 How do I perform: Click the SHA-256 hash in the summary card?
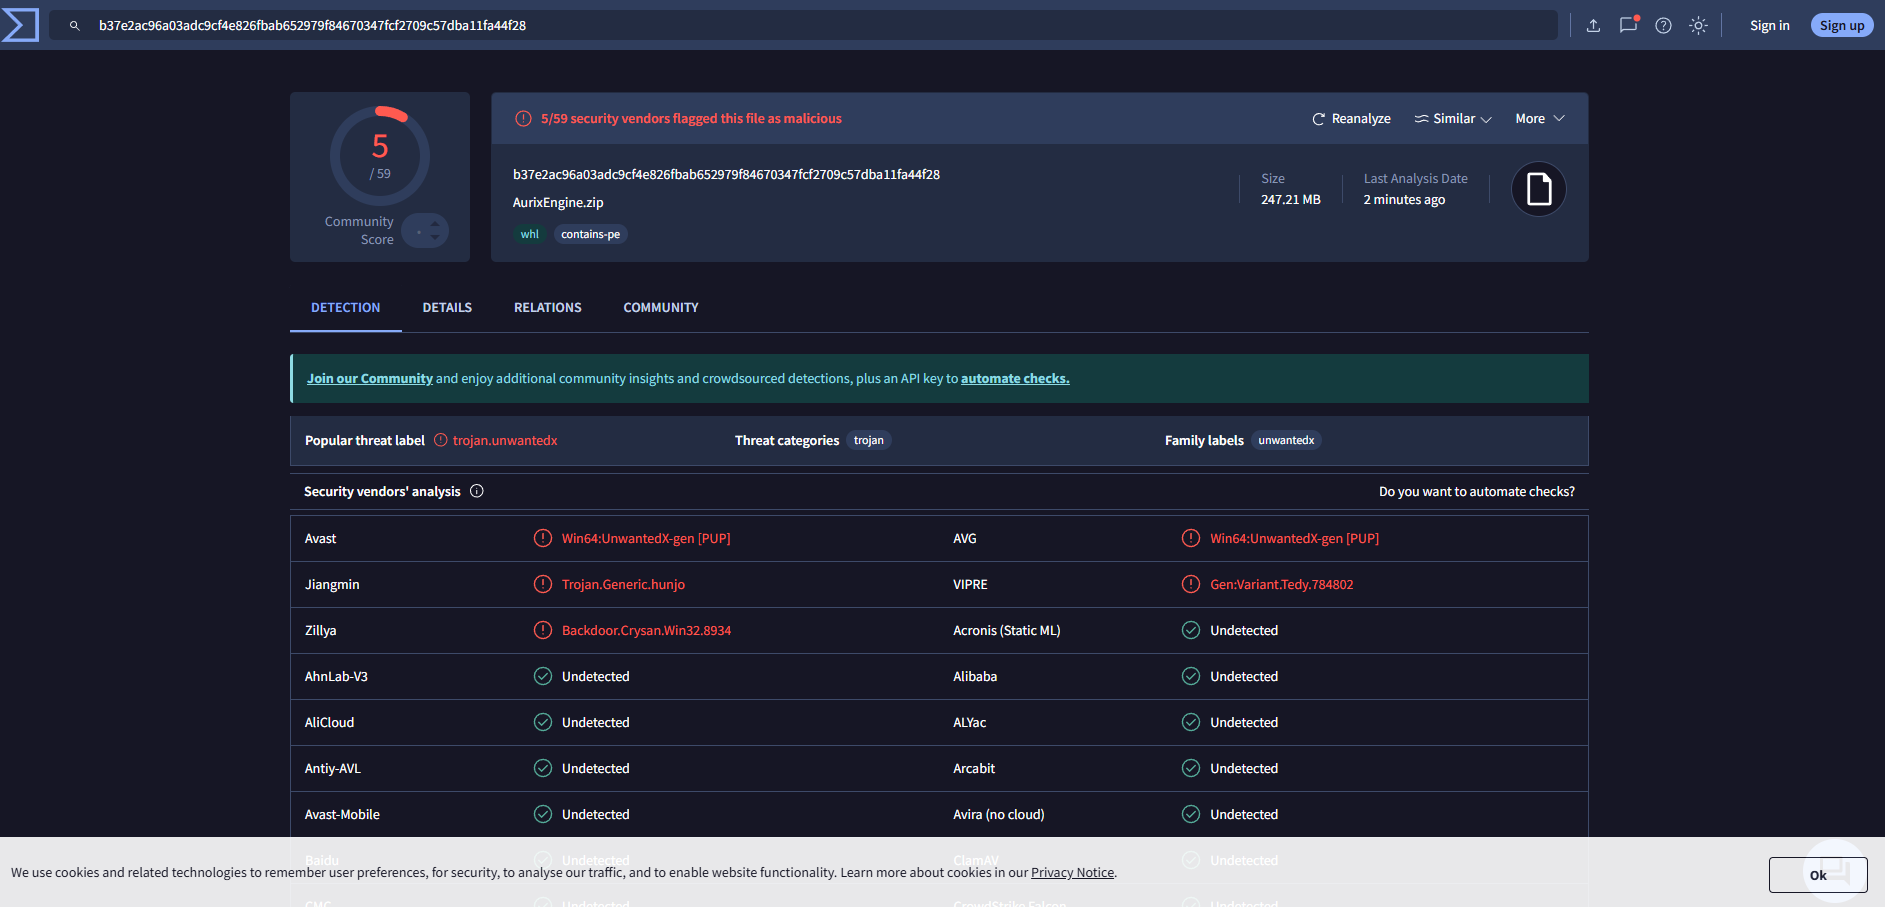point(726,174)
